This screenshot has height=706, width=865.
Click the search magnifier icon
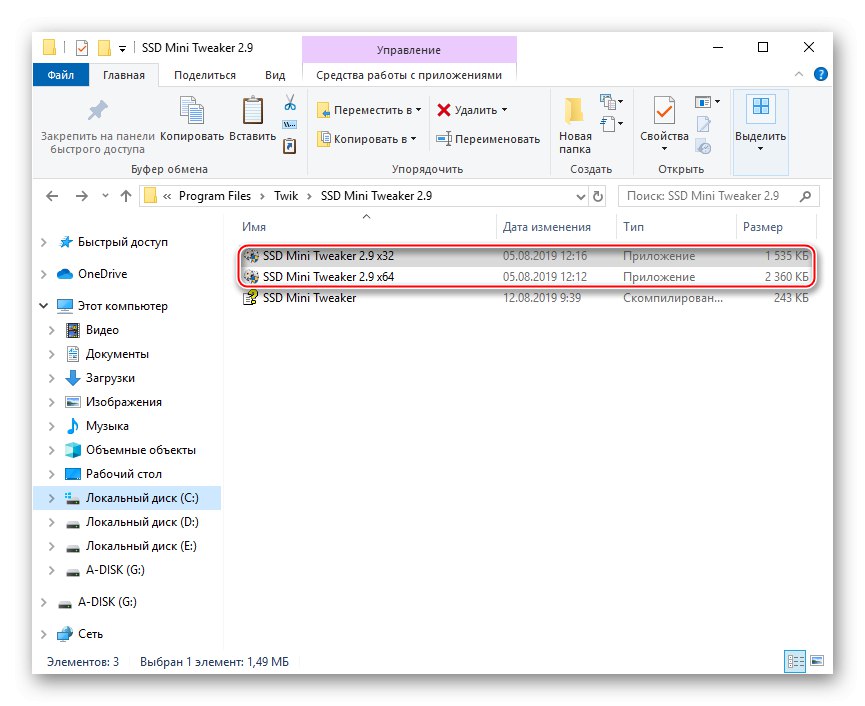(x=805, y=196)
